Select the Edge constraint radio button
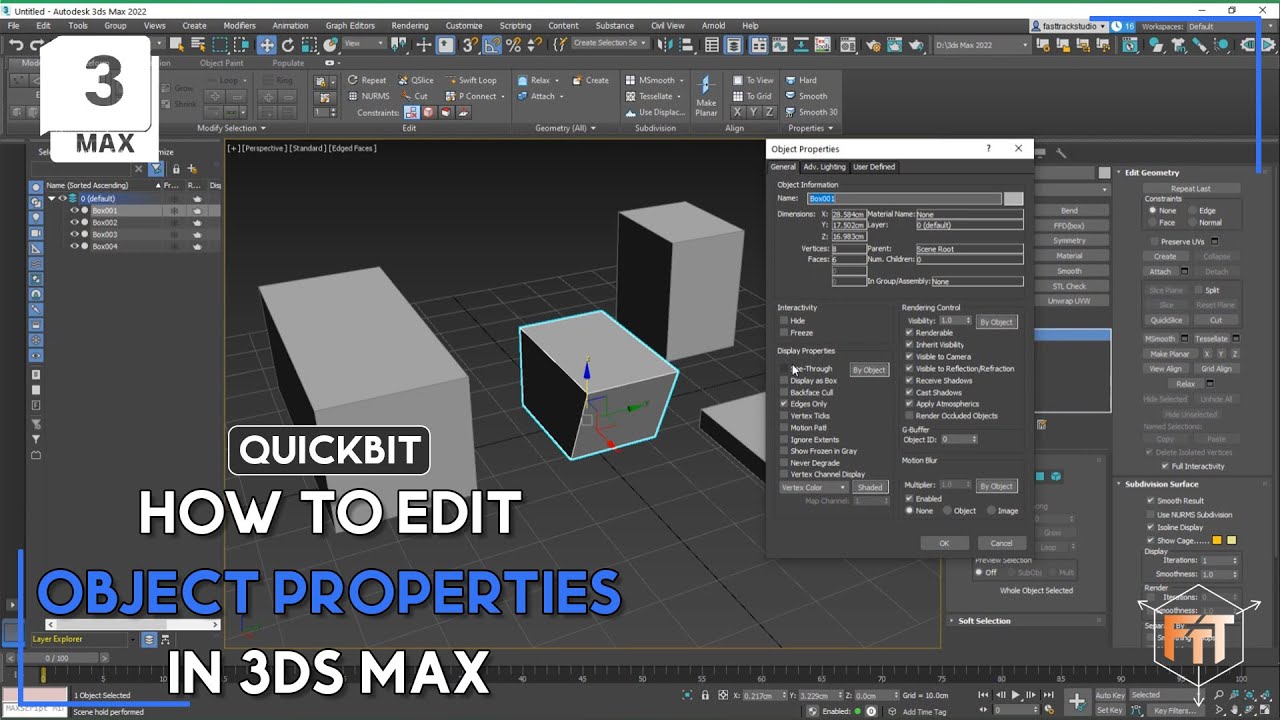 tap(1191, 211)
